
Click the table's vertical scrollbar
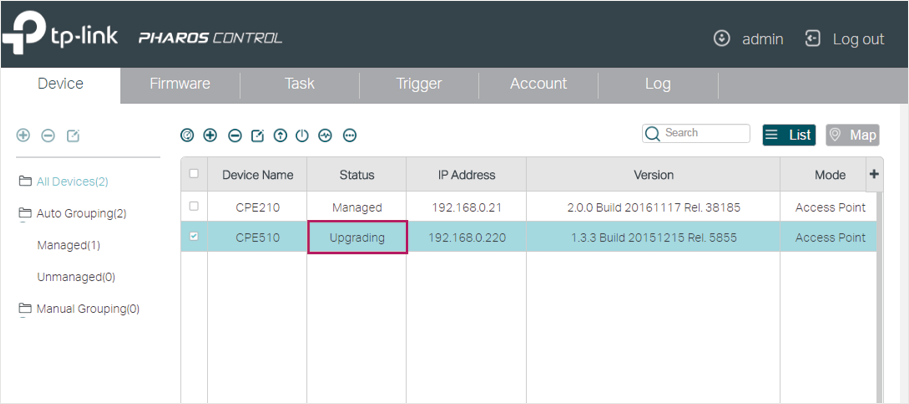pyautogui.click(x=880, y=297)
